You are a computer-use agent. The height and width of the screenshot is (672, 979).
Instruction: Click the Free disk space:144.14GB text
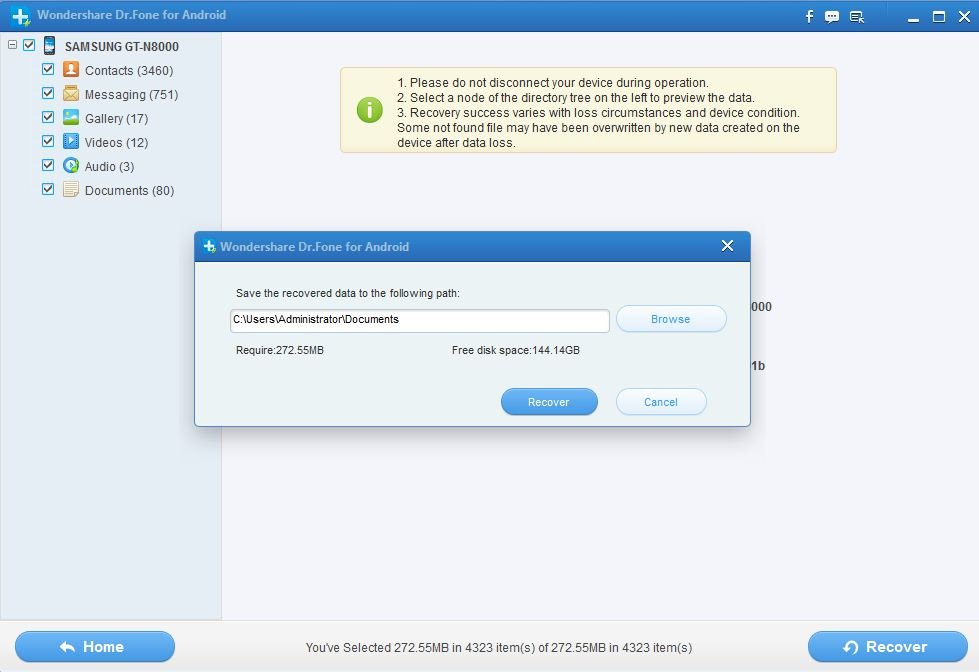click(516, 350)
